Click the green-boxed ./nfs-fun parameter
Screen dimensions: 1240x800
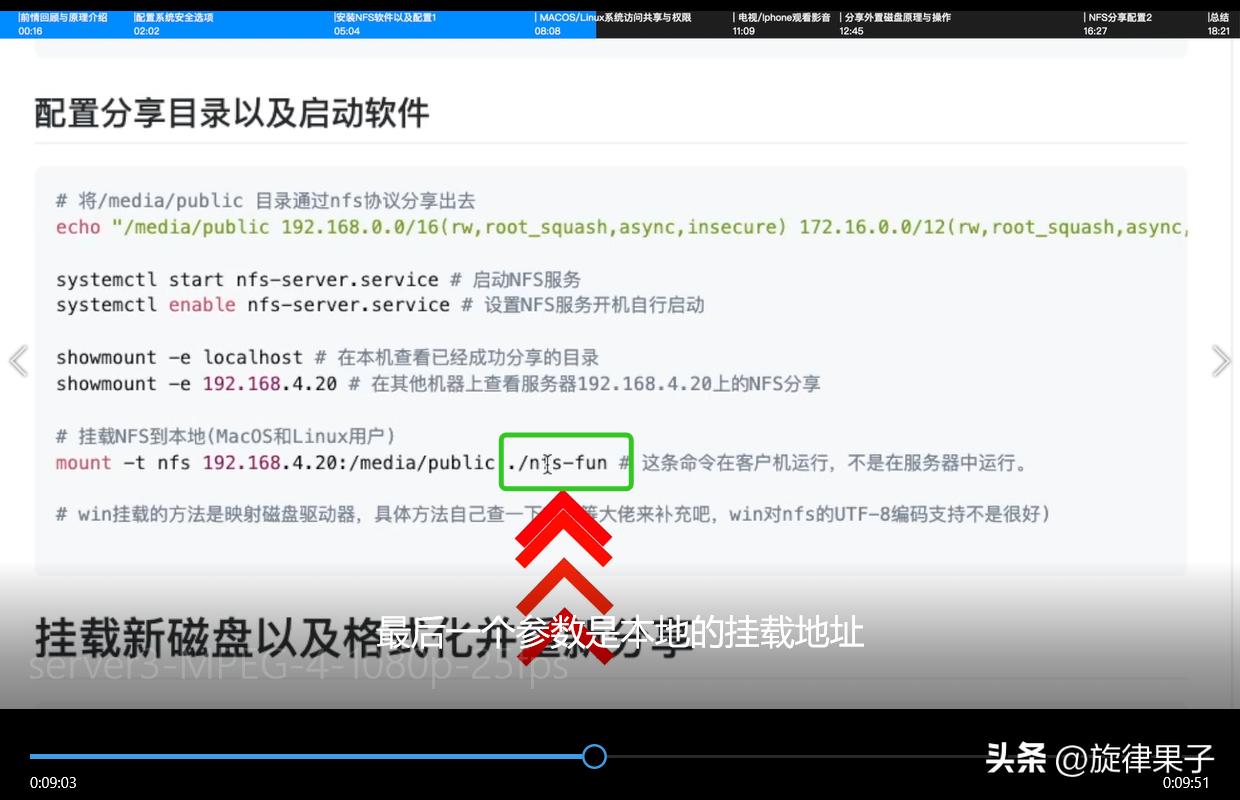pos(566,462)
